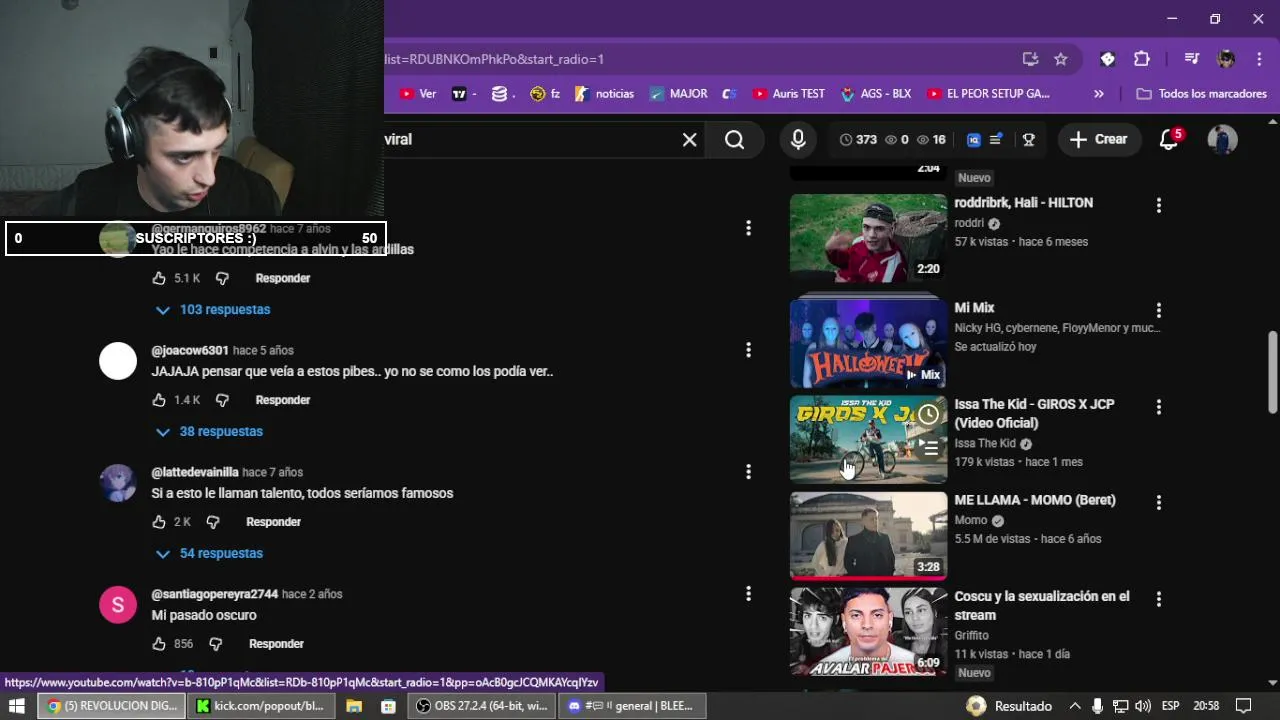Screen dimensions: 1280x720
Task: Open volume control in system tray
Action: tap(1143, 706)
